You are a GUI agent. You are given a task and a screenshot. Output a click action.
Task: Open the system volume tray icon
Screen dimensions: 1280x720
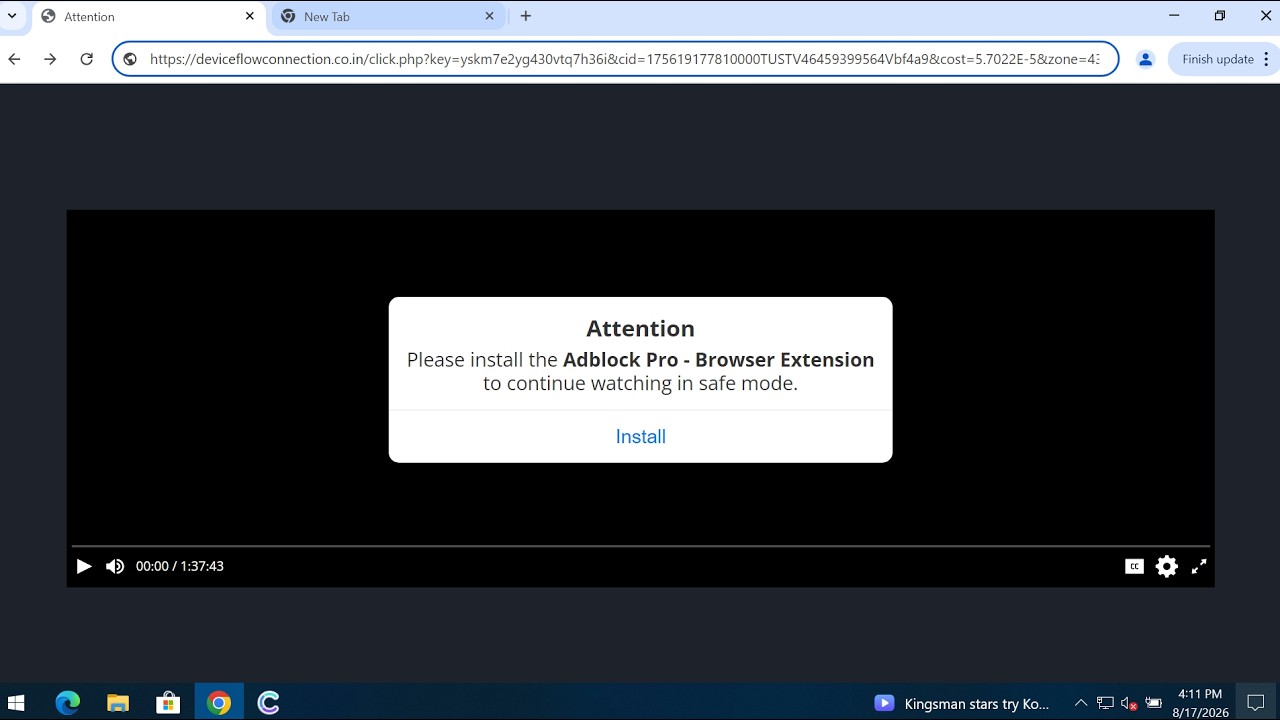[x=1129, y=704]
